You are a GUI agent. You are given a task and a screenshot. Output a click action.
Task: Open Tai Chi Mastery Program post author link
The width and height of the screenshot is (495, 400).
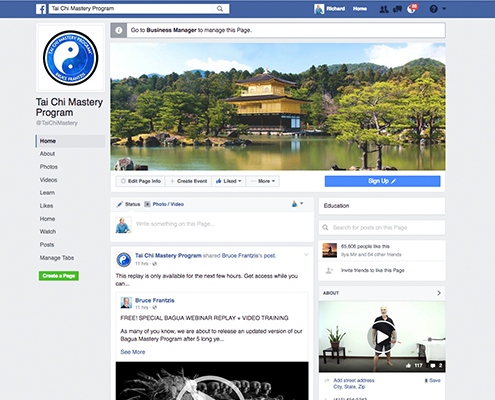coord(168,256)
